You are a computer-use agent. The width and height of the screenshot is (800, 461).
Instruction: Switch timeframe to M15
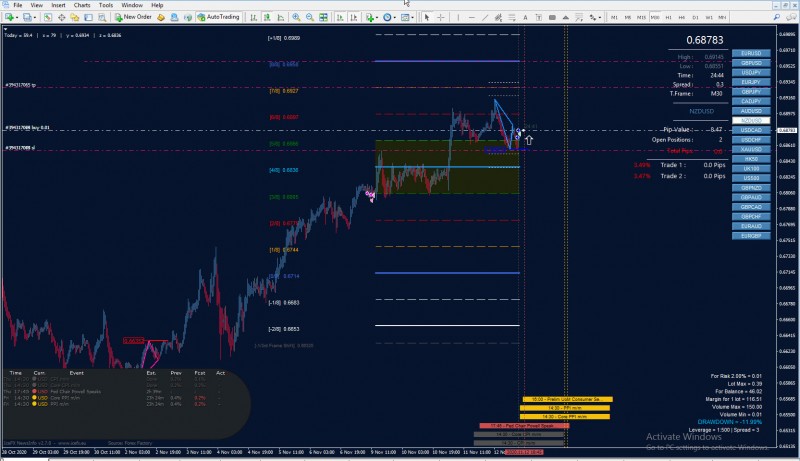tap(641, 17)
